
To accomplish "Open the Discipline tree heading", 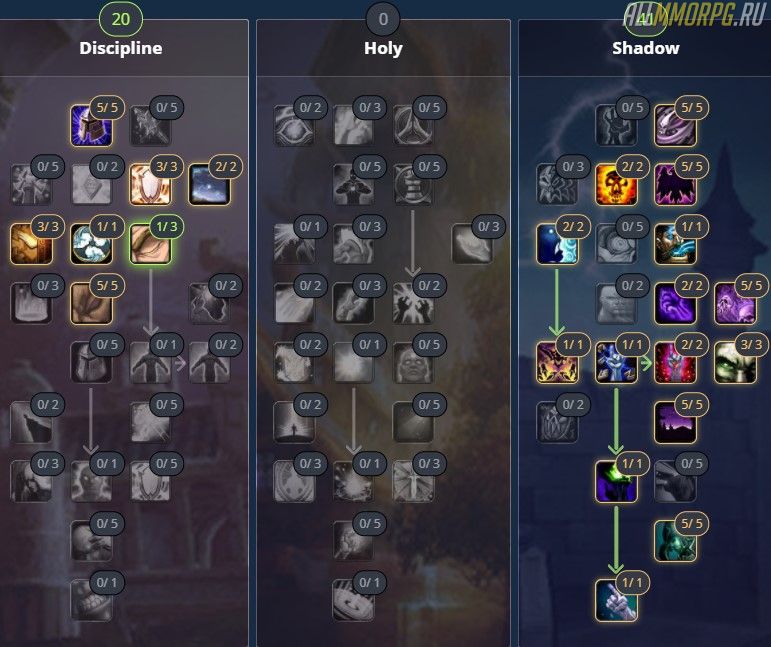I will coord(120,48).
